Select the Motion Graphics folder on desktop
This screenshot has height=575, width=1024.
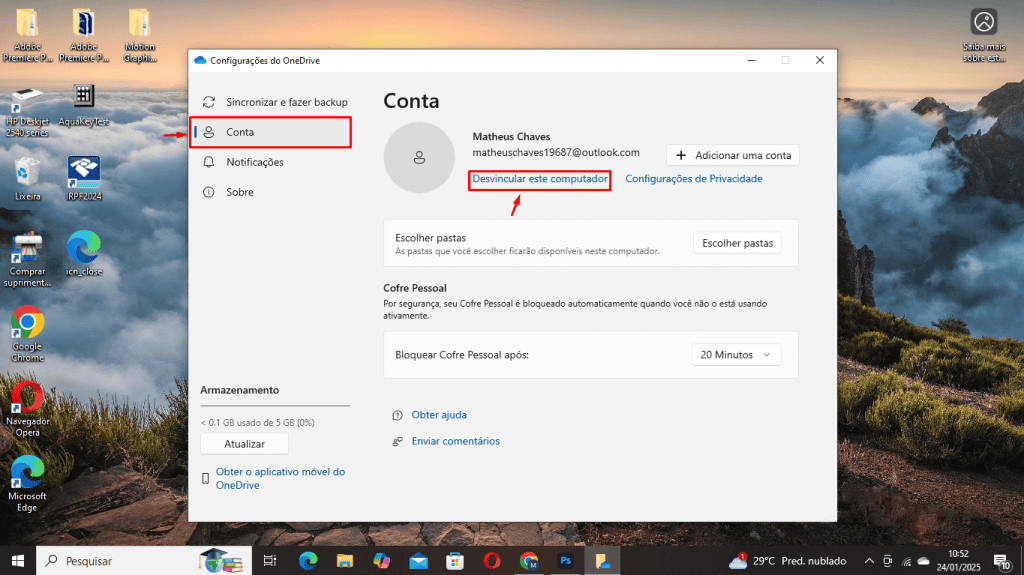(x=140, y=36)
